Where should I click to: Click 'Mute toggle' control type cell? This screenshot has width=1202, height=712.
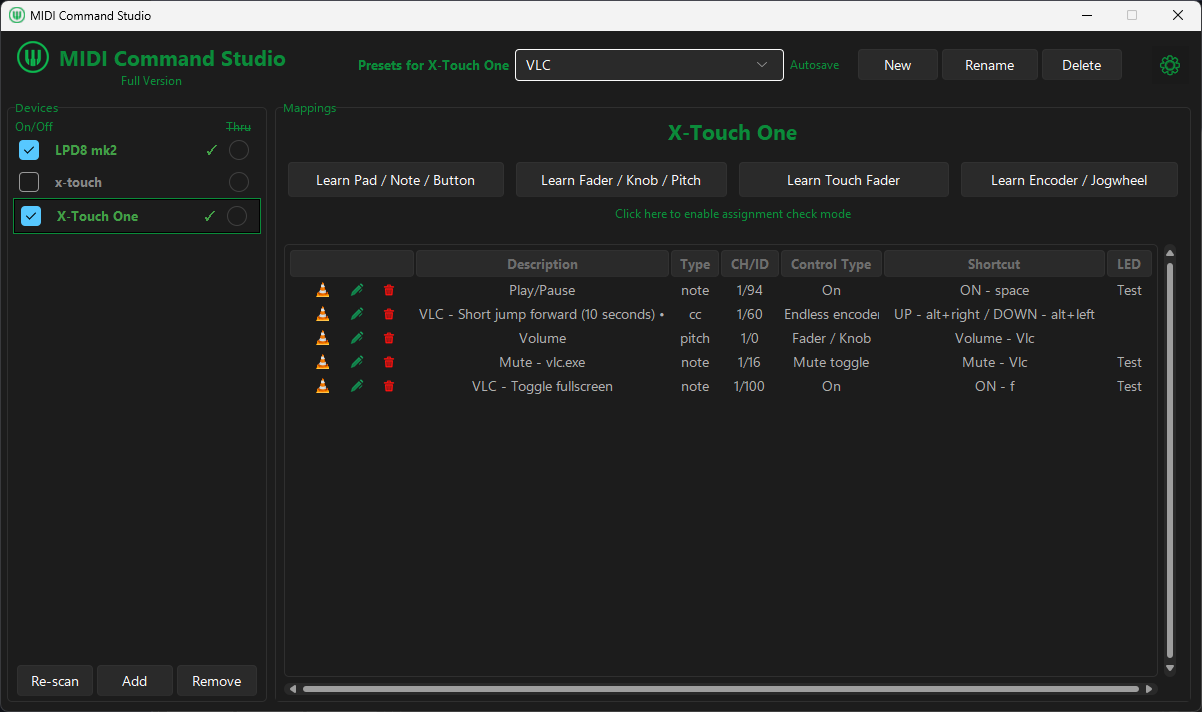[831, 362]
